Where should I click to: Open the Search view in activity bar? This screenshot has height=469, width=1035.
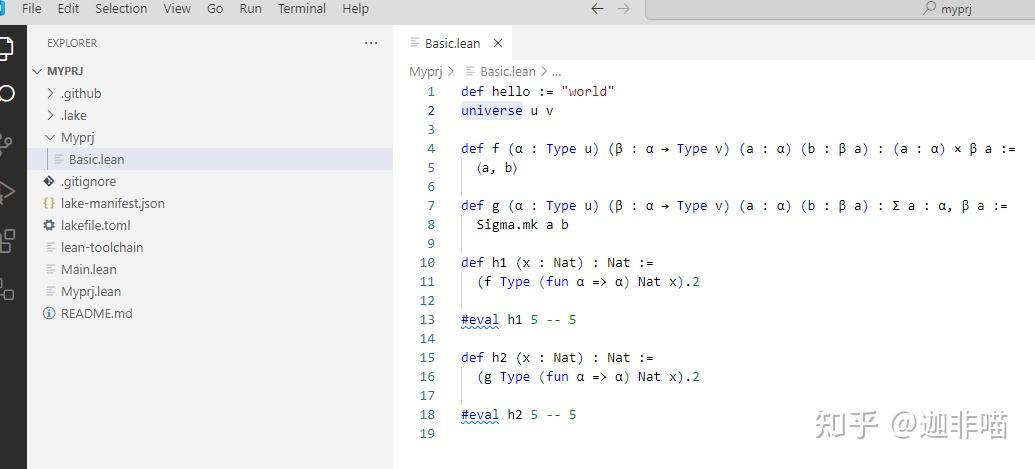click(6, 94)
